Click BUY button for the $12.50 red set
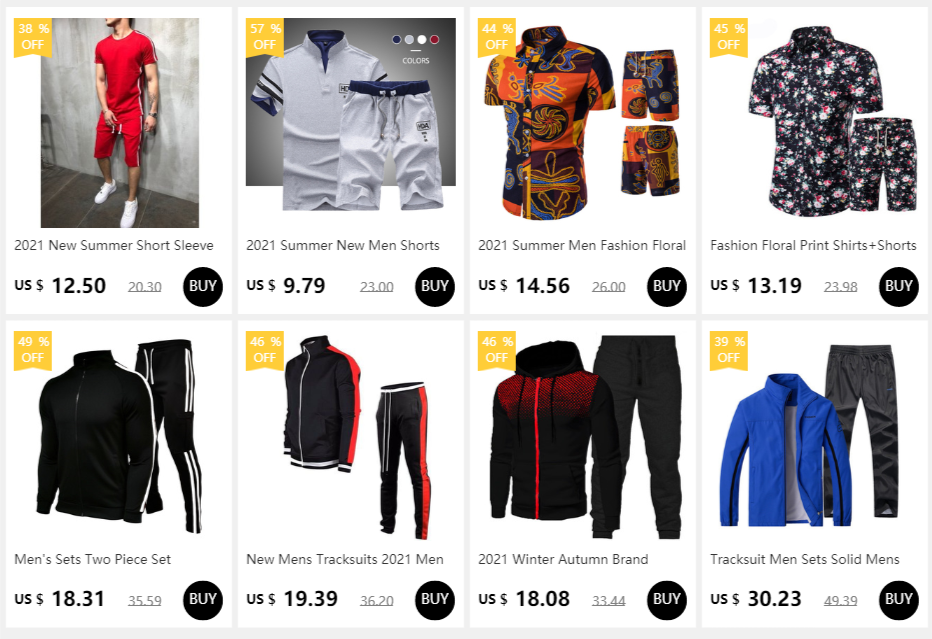 (203, 287)
